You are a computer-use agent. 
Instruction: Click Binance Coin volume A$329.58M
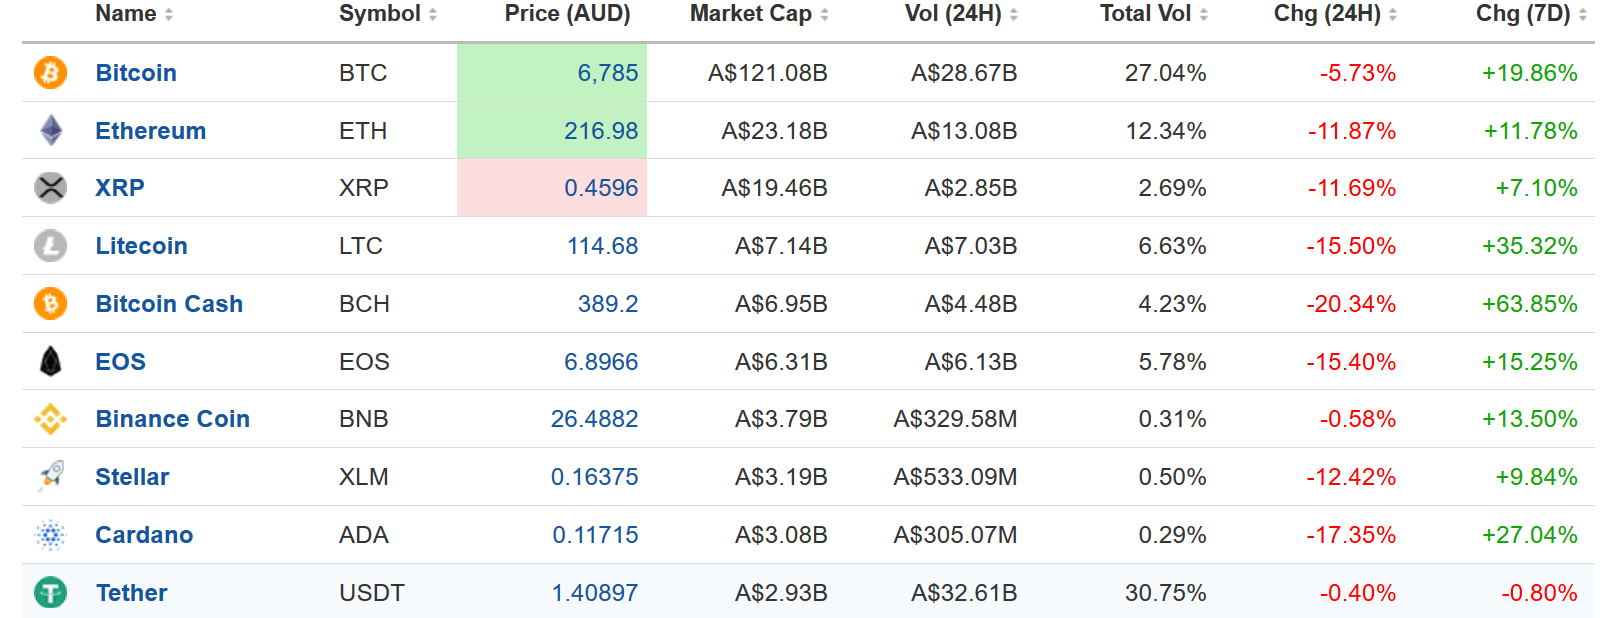(x=955, y=419)
